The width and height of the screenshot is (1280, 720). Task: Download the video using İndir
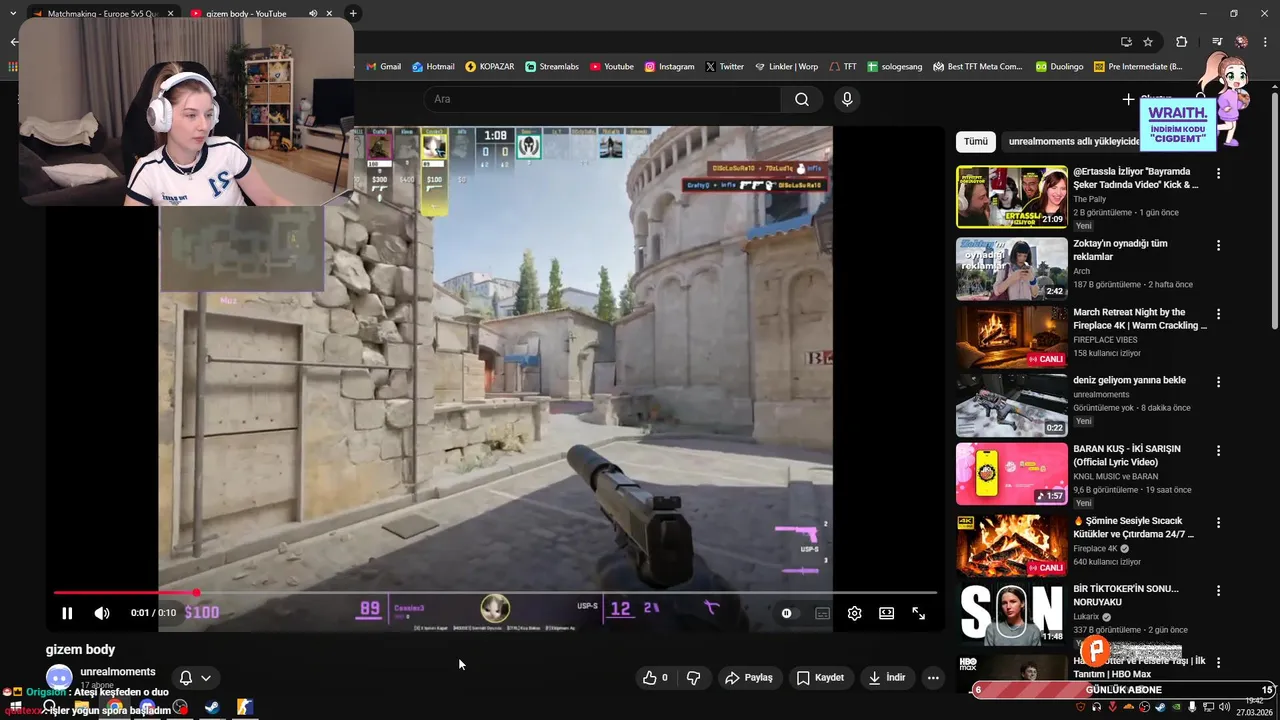point(886,677)
